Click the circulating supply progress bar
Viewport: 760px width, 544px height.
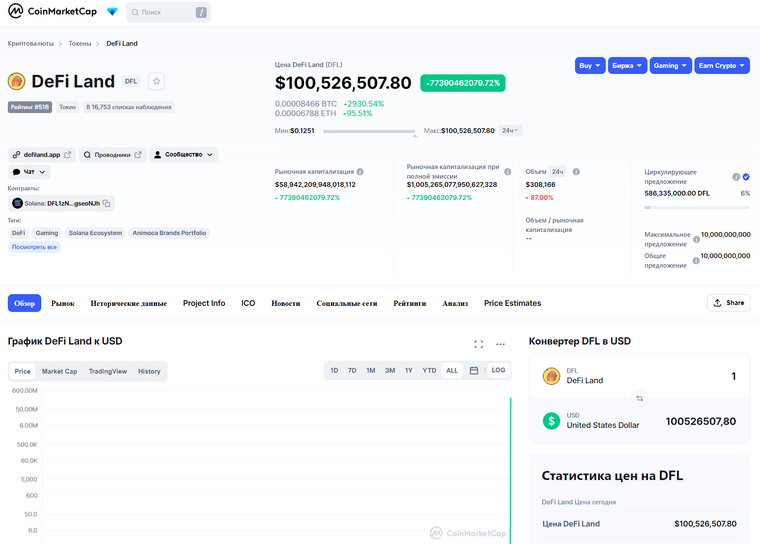click(697, 208)
